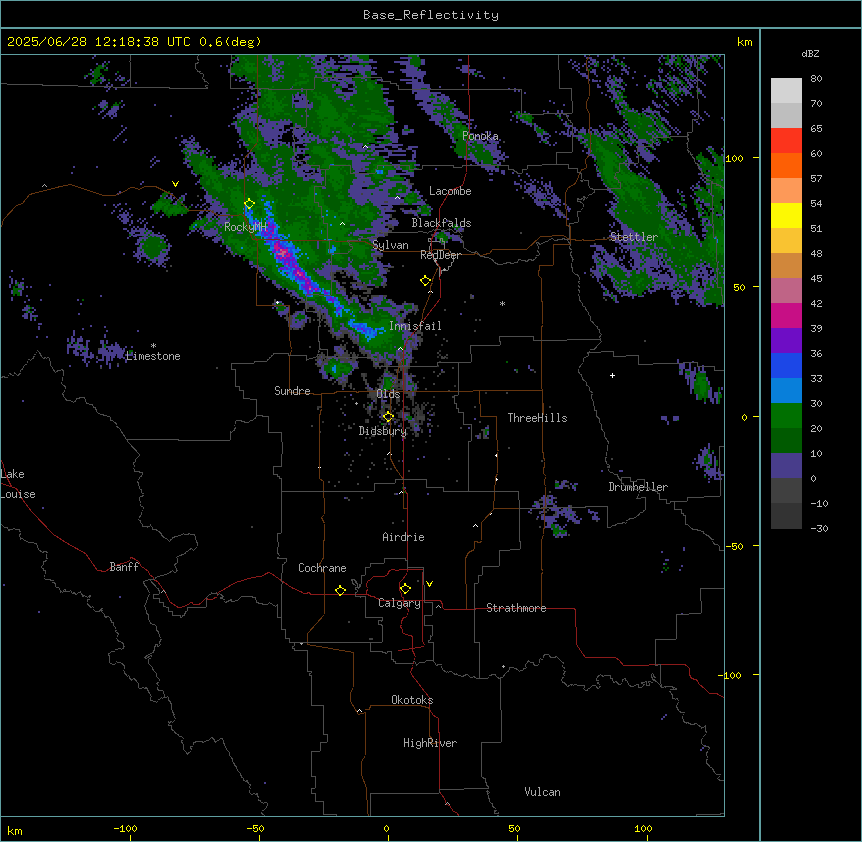Click the Vulcan town label
862x842 pixels.
542,792
